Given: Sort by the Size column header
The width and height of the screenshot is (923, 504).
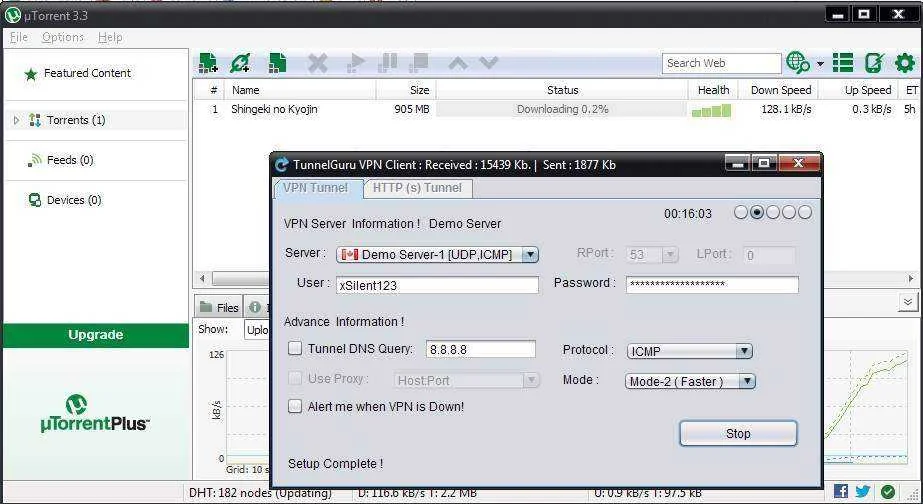Looking at the screenshot, I should 406,90.
